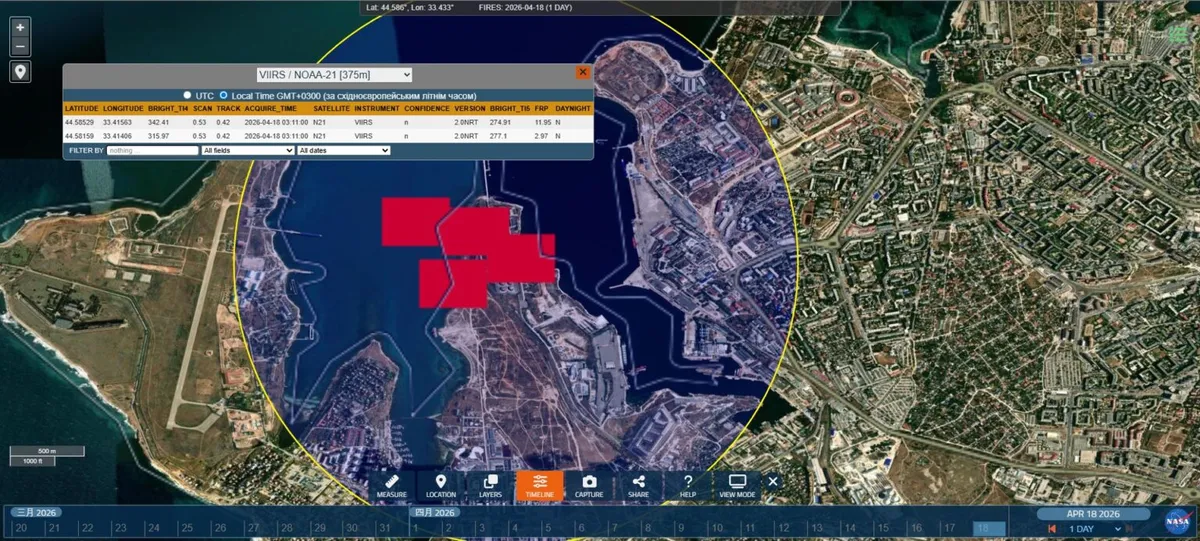Sort table by ACQUIRE_TIME column header
The height and width of the screenshot is (541, 1200).
click(269, 108)
